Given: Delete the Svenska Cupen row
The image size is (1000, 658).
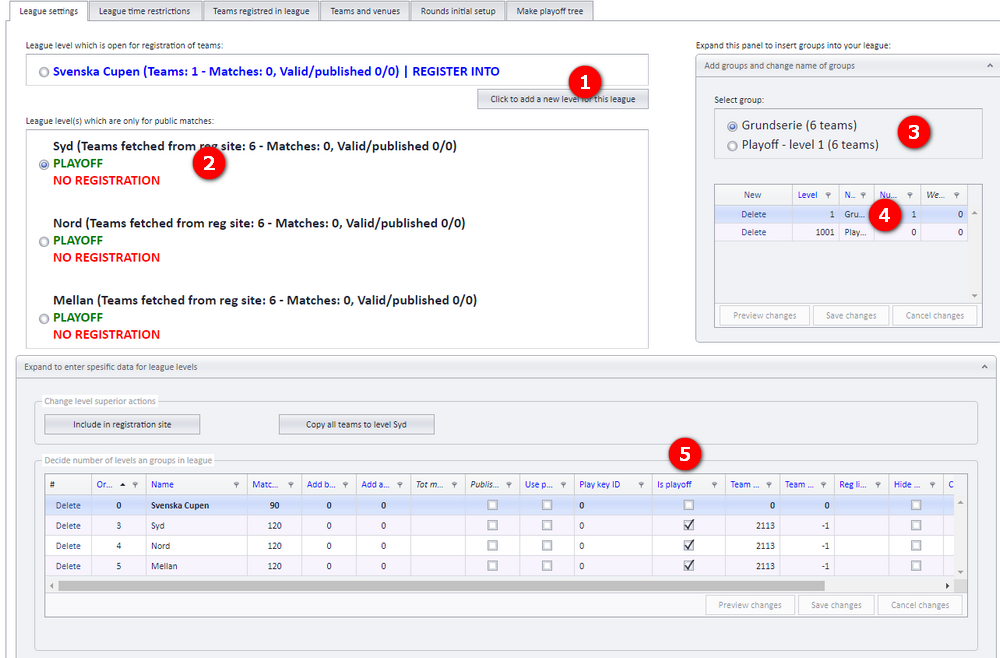Looking at the screenshot, I should tap(68, 505).
